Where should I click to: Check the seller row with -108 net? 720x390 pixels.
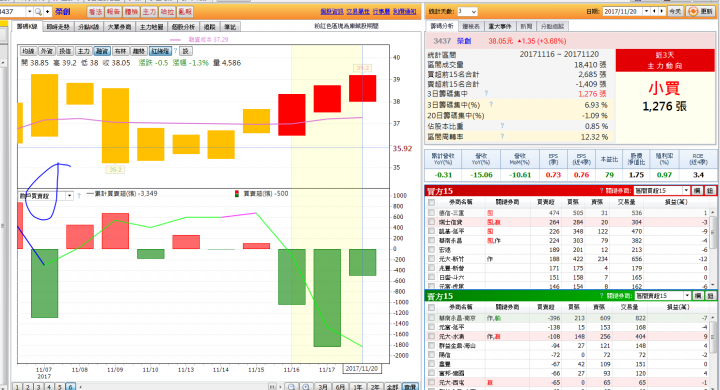pos(431,336)
